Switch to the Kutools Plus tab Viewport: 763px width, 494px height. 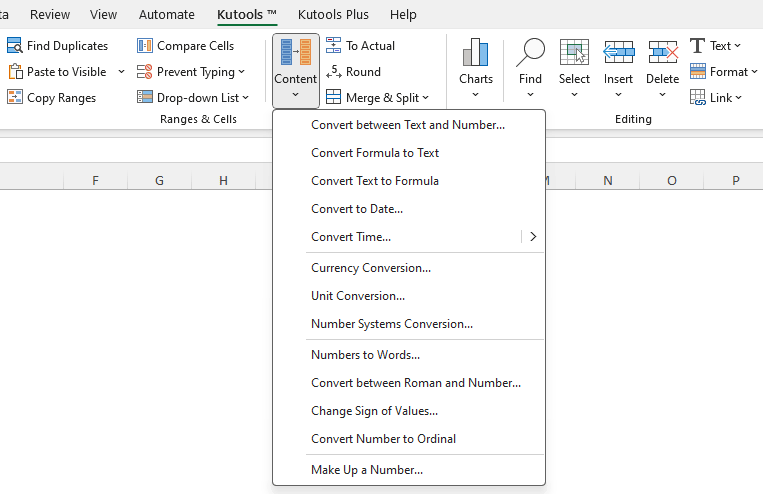pos(334,15)
